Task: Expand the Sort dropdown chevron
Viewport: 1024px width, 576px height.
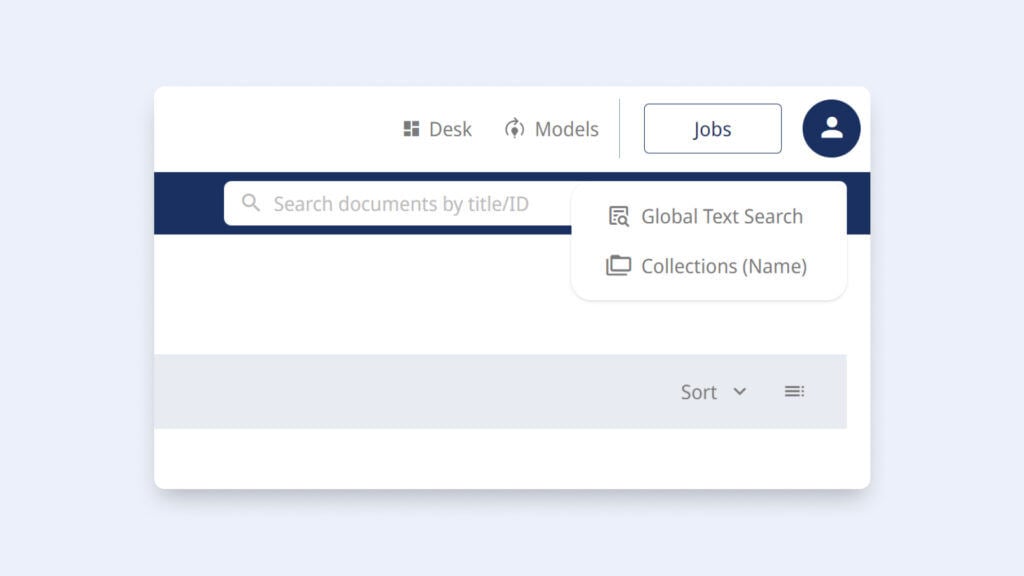Action: click(740, 391)
